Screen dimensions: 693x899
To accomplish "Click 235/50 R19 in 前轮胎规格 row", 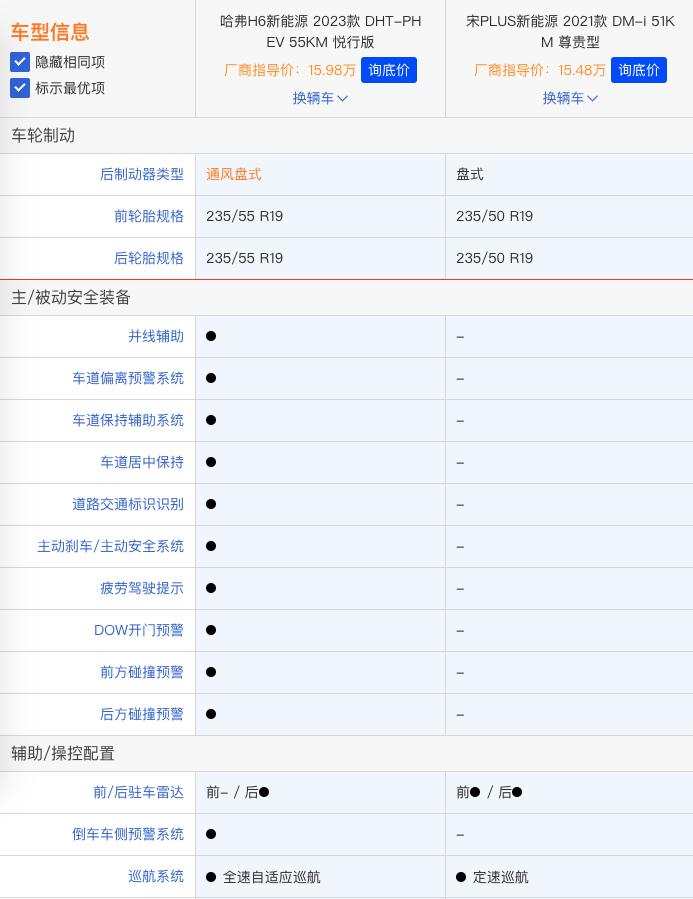I will 495,216.
